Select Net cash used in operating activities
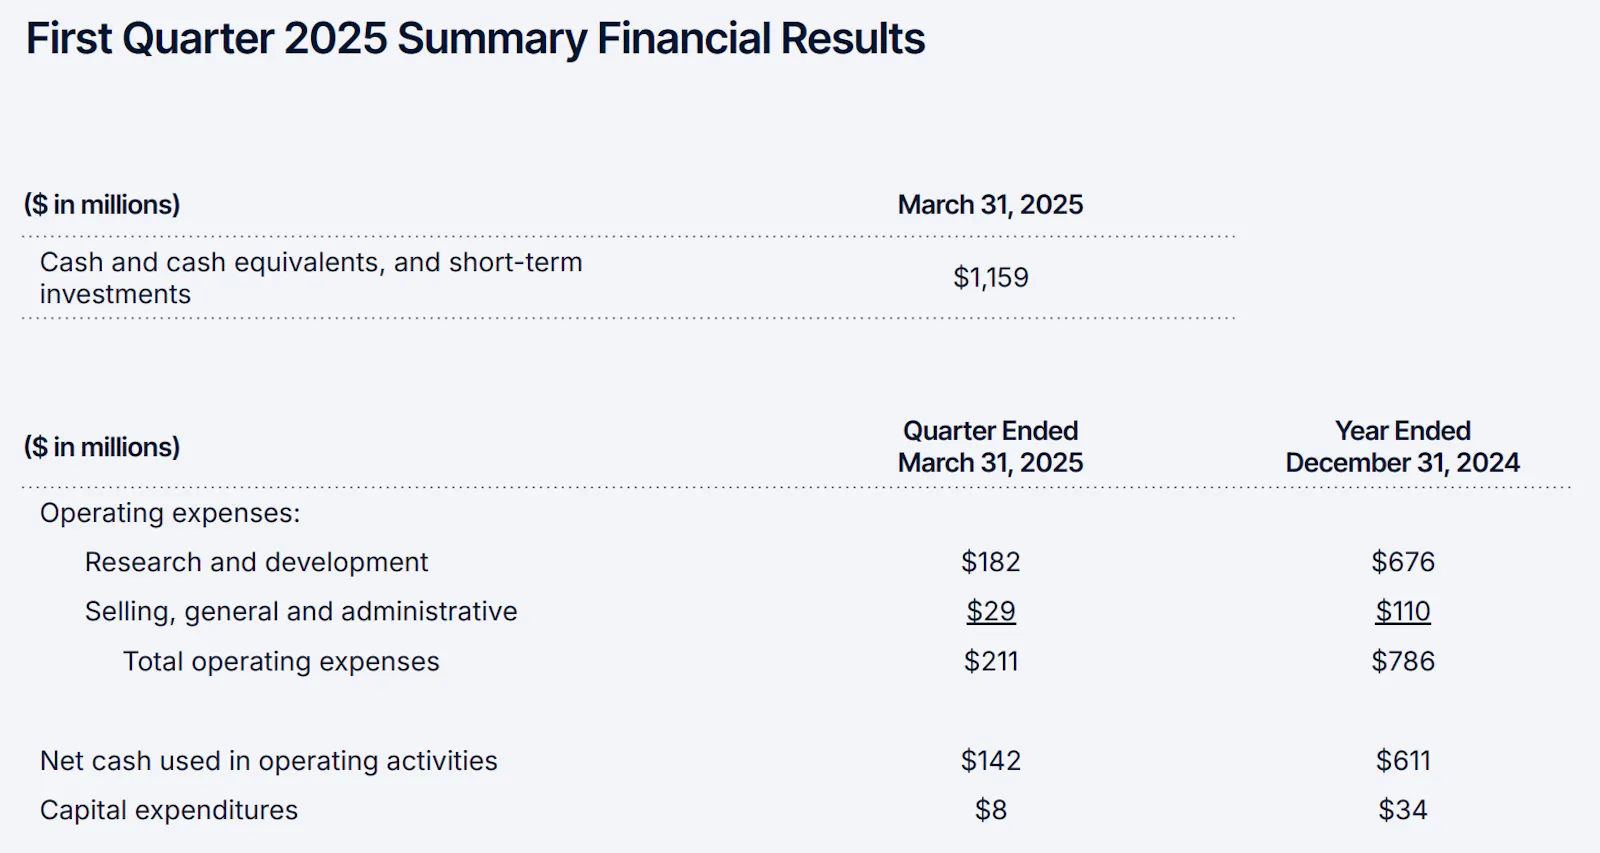 [x=269, y=761]
